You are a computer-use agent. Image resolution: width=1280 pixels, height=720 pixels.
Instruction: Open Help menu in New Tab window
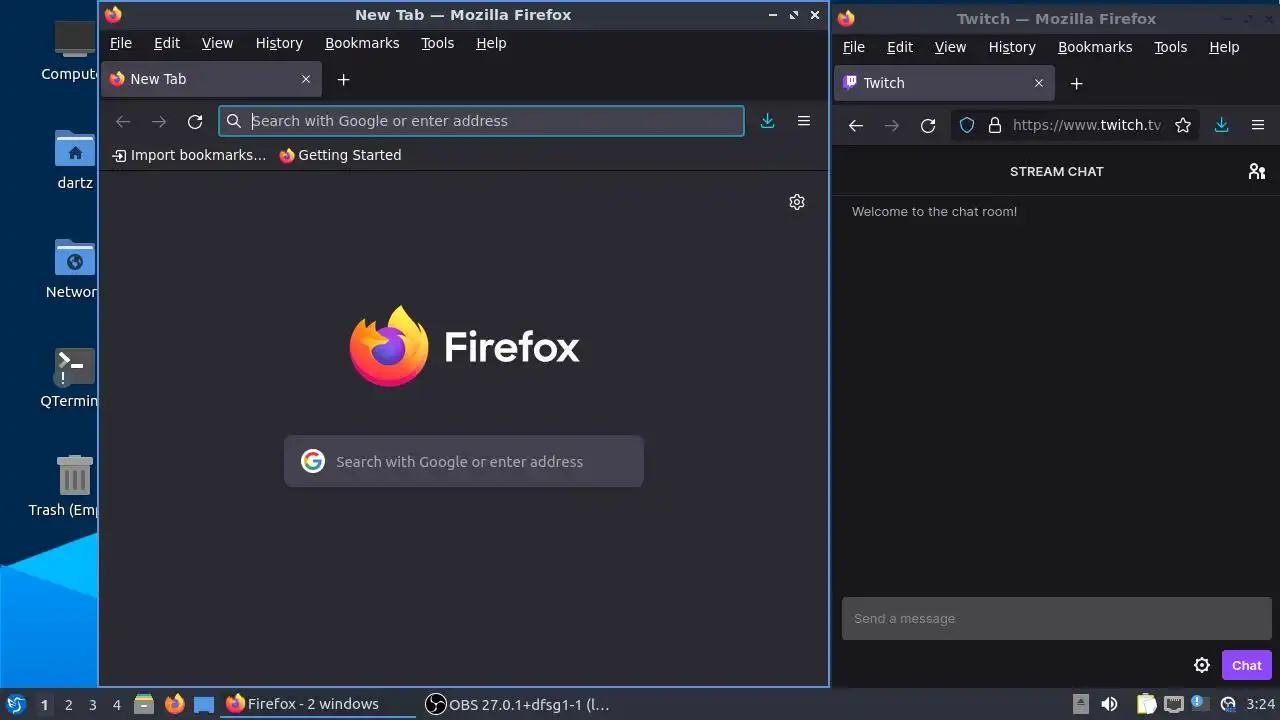click(491, 43)
